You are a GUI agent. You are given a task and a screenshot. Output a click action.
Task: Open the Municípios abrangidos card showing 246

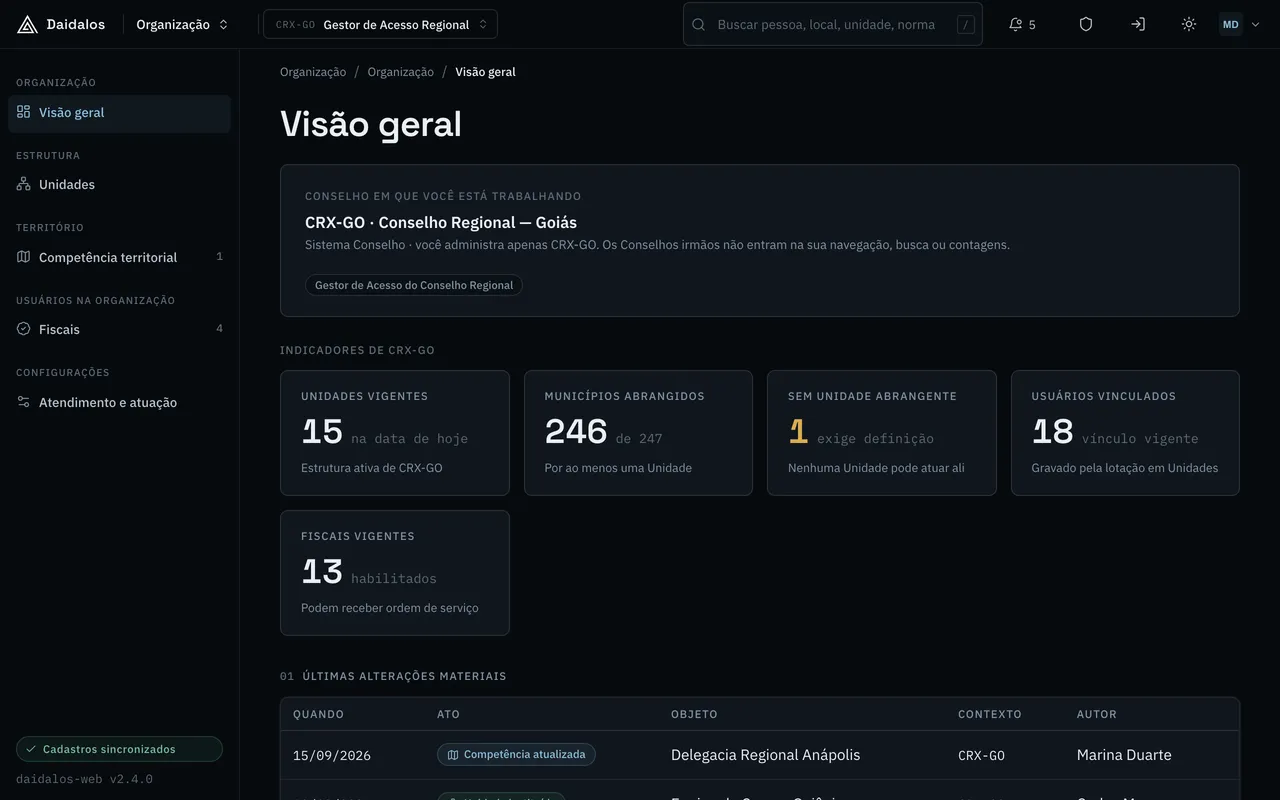(638, 433)
